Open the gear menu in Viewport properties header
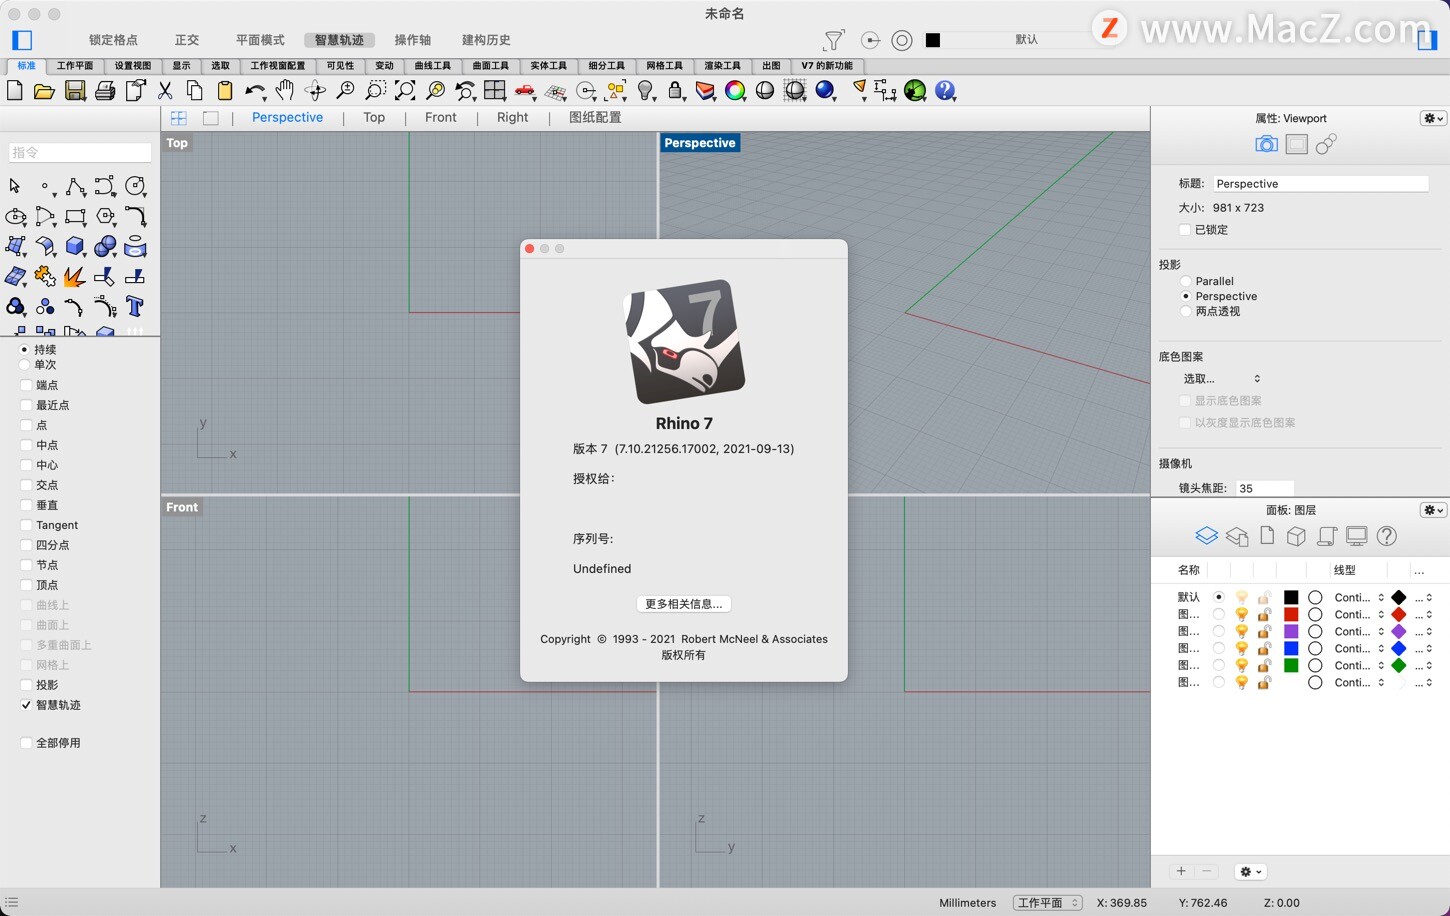1450x916 pixels. [x=1433, y=118]
